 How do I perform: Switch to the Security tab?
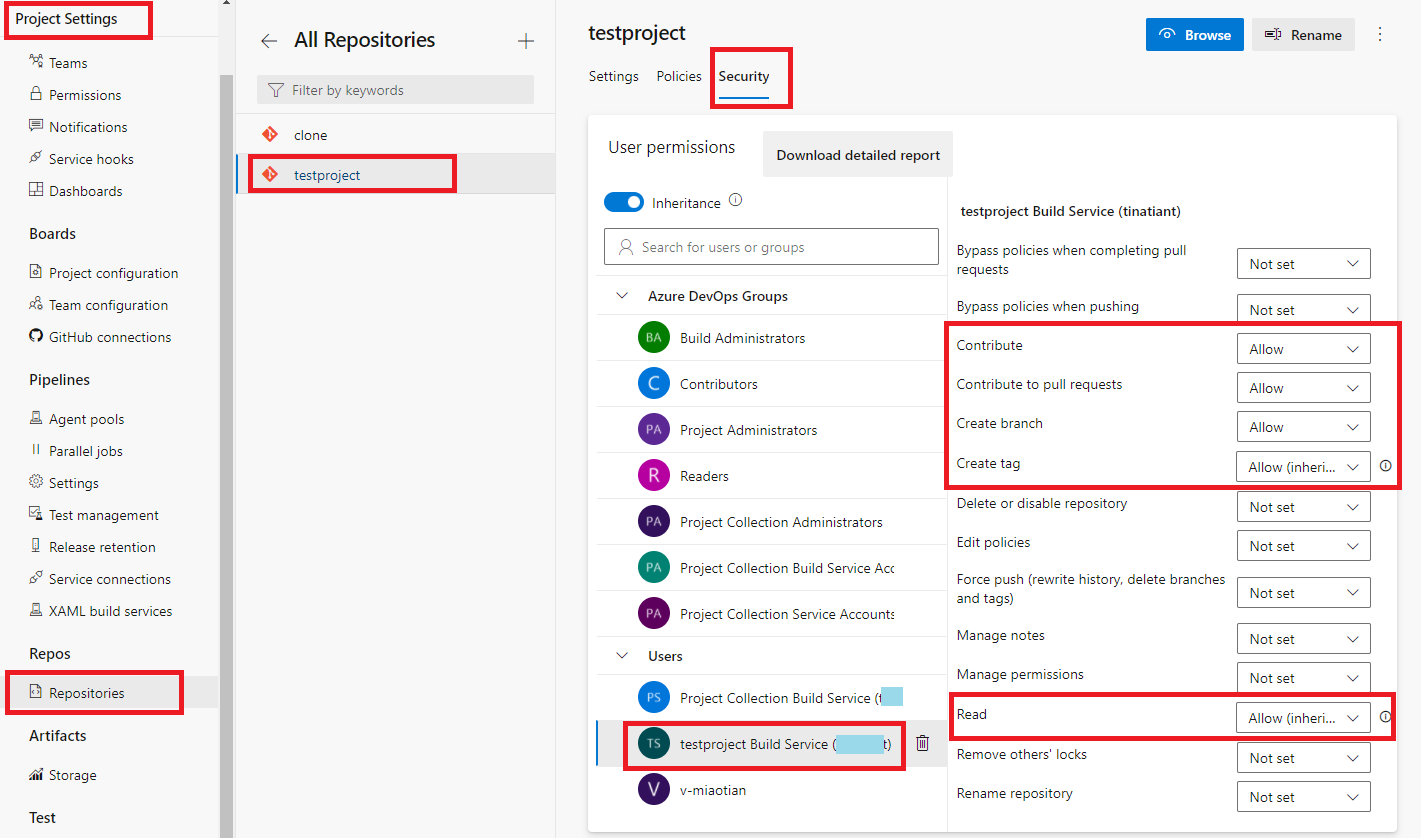pyautogui.click(x=744, y=76)
